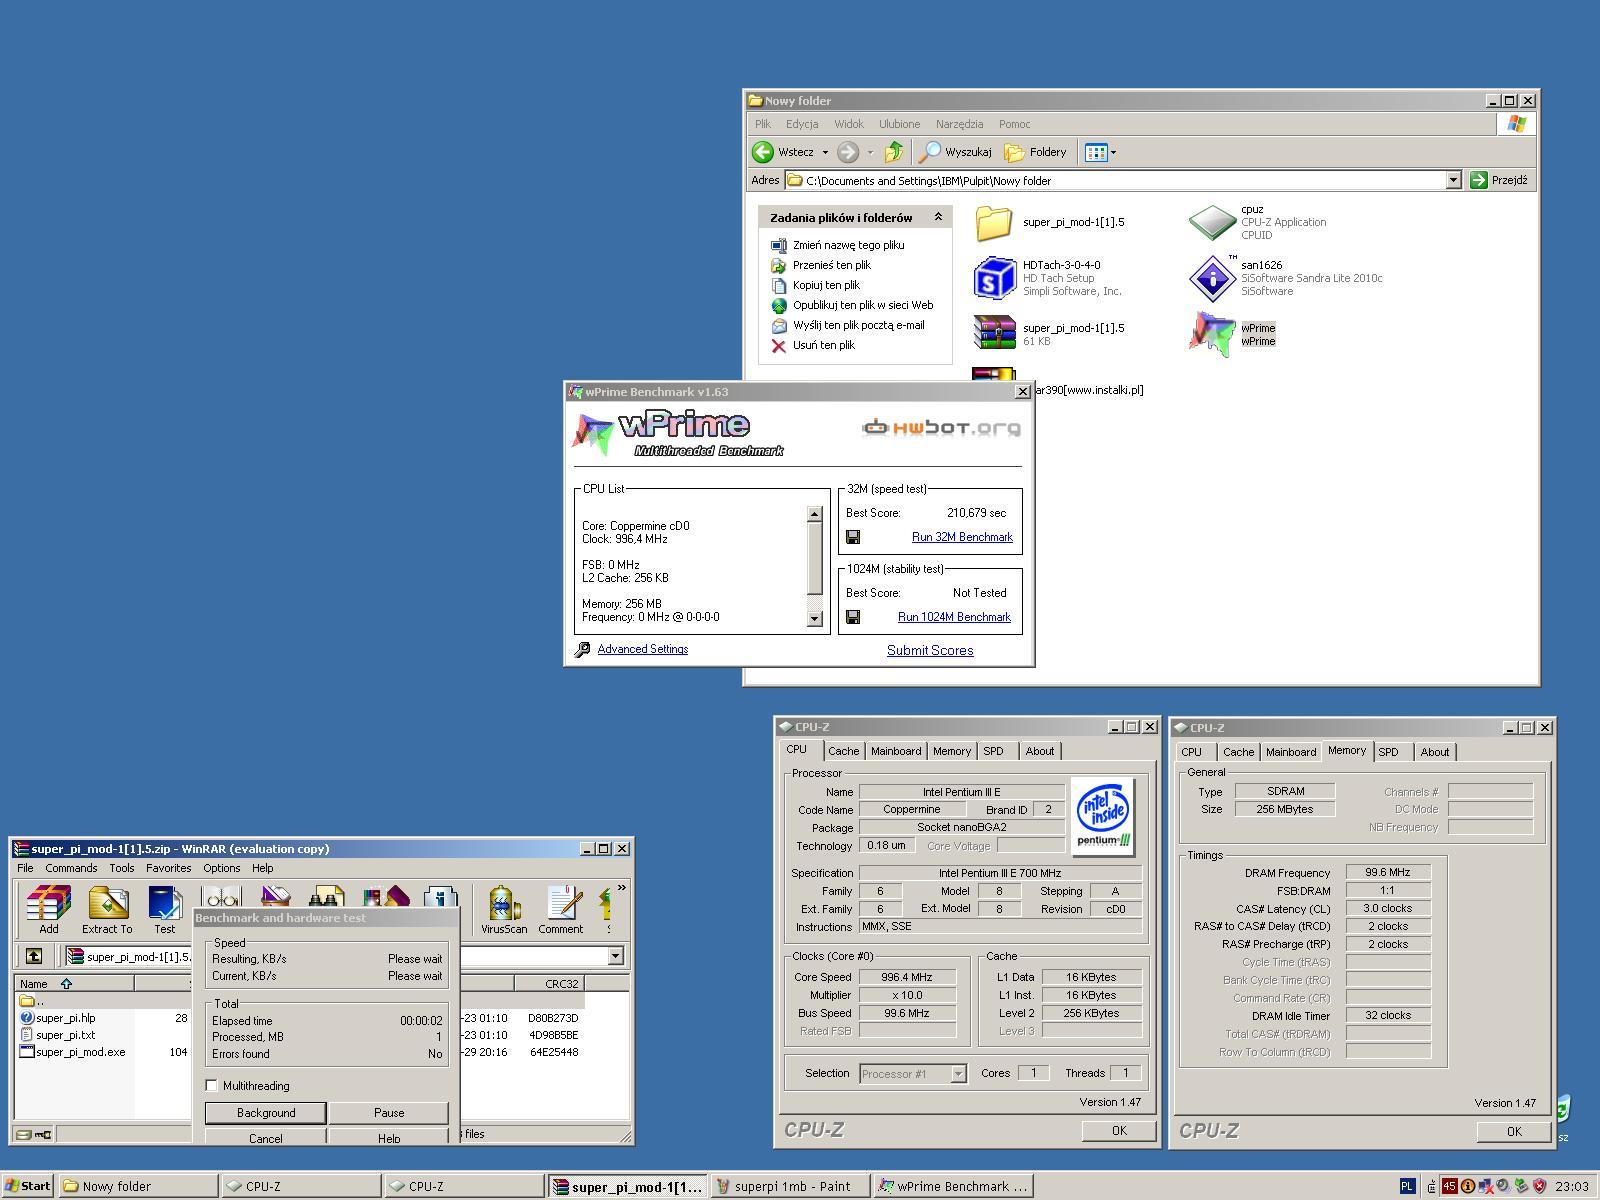Click the Name column header in WinRAR
1600x1200 pixels.
pos(73,983)
